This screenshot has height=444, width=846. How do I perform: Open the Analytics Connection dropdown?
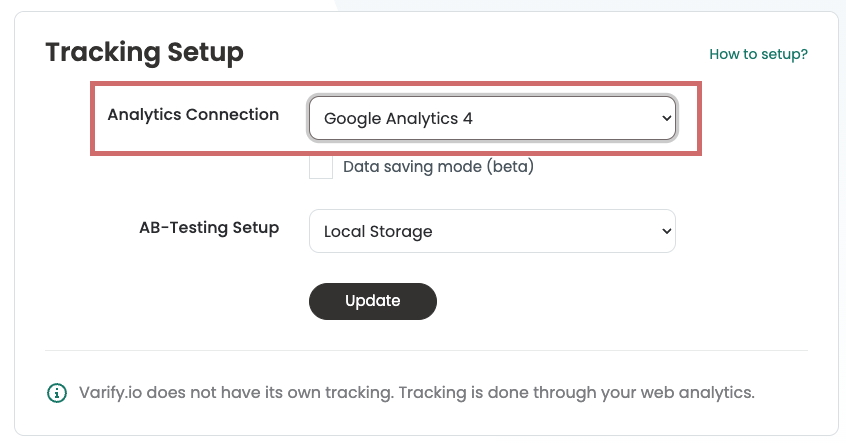[x=492, y=118]
